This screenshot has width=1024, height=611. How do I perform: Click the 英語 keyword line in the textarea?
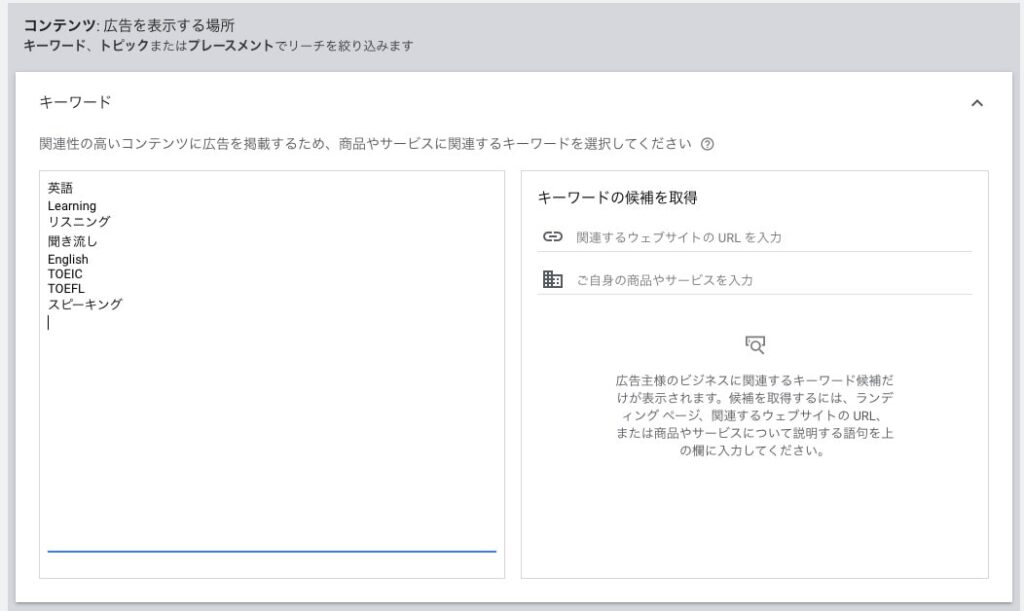(x=61, y=188)
